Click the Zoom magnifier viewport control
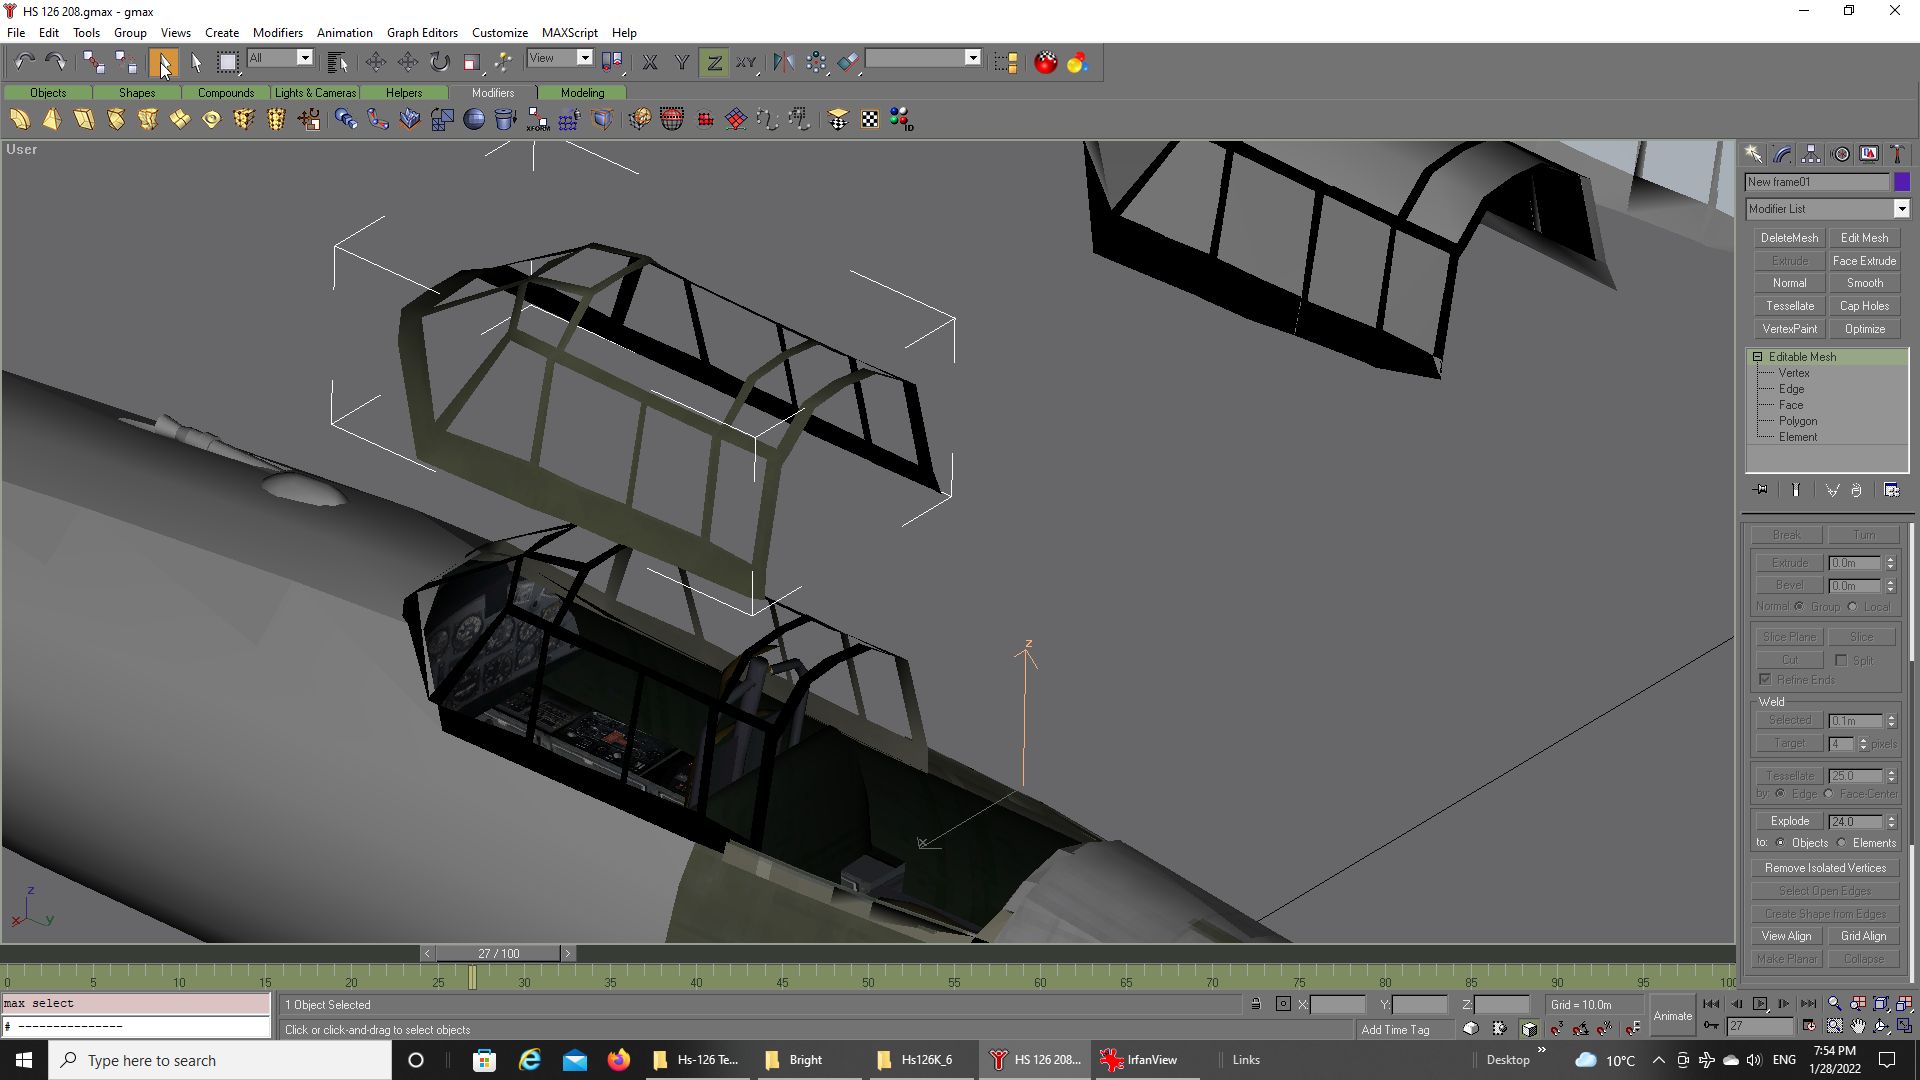This screenshot has height=1080, width=1920. pos(1834,1004)
